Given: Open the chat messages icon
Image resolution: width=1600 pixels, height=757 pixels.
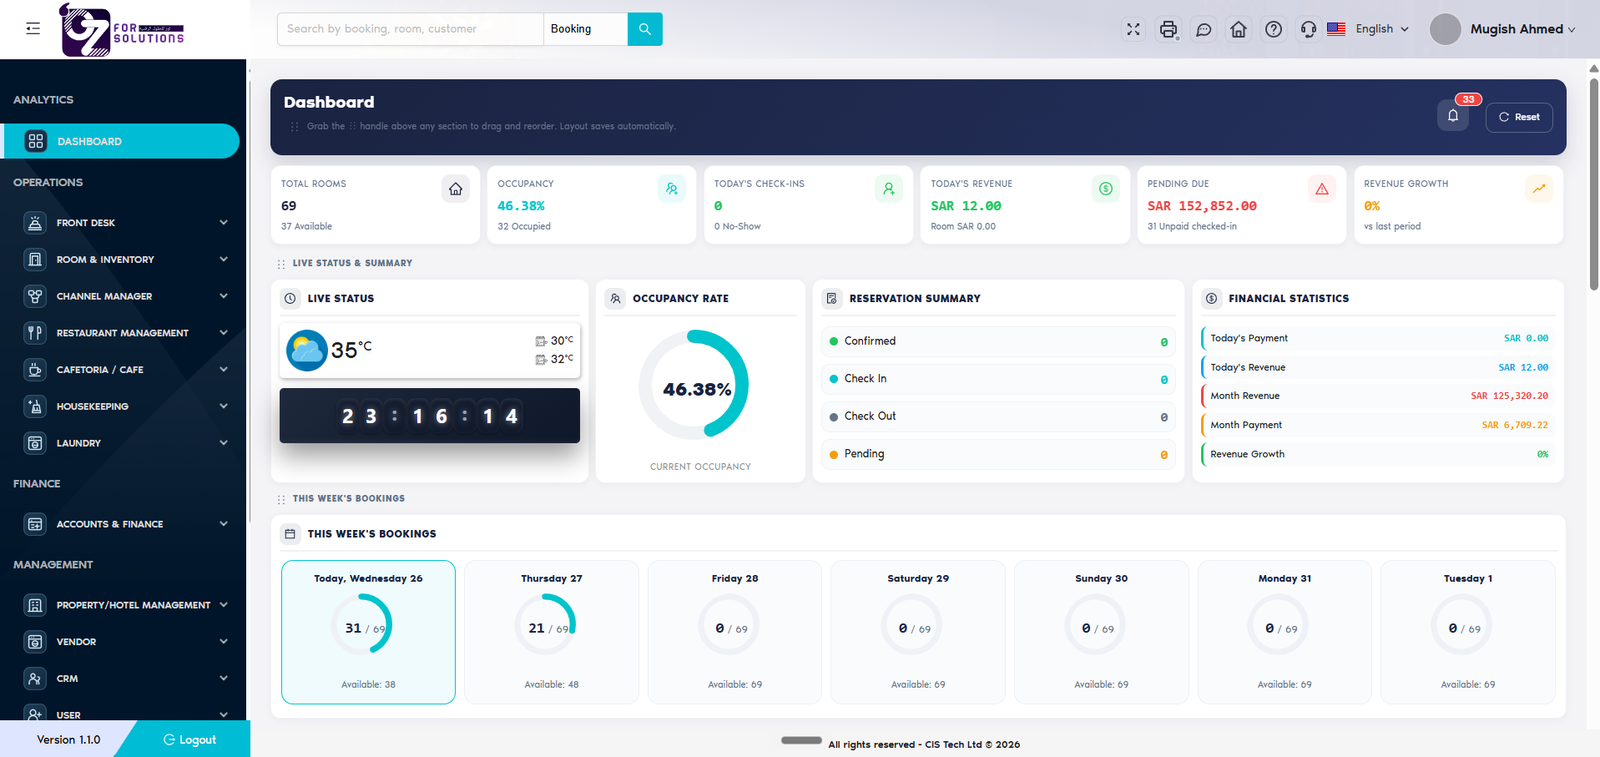Looking at the screenshot, I should [1204, 29].
